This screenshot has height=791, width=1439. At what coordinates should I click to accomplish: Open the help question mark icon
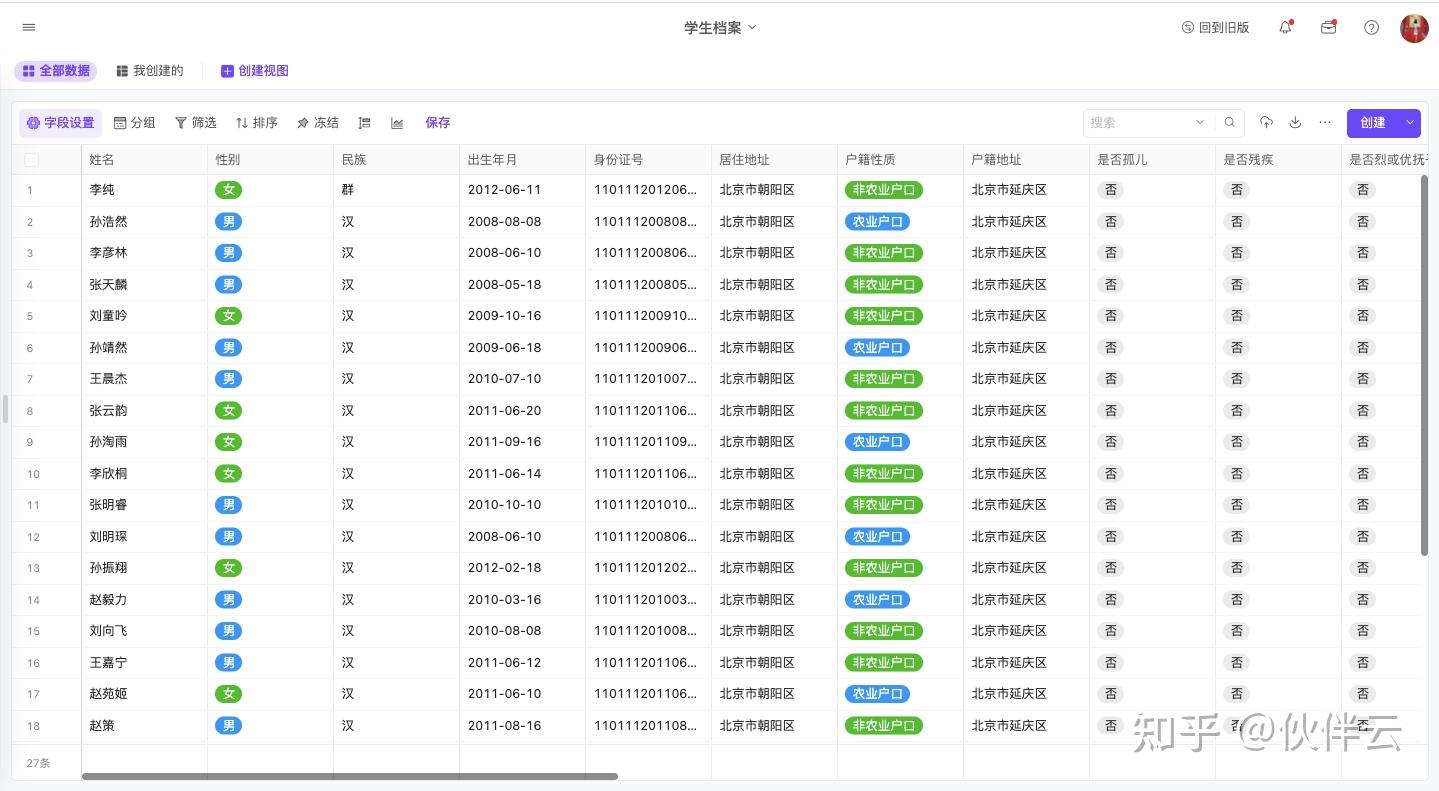coord(1372,27)
